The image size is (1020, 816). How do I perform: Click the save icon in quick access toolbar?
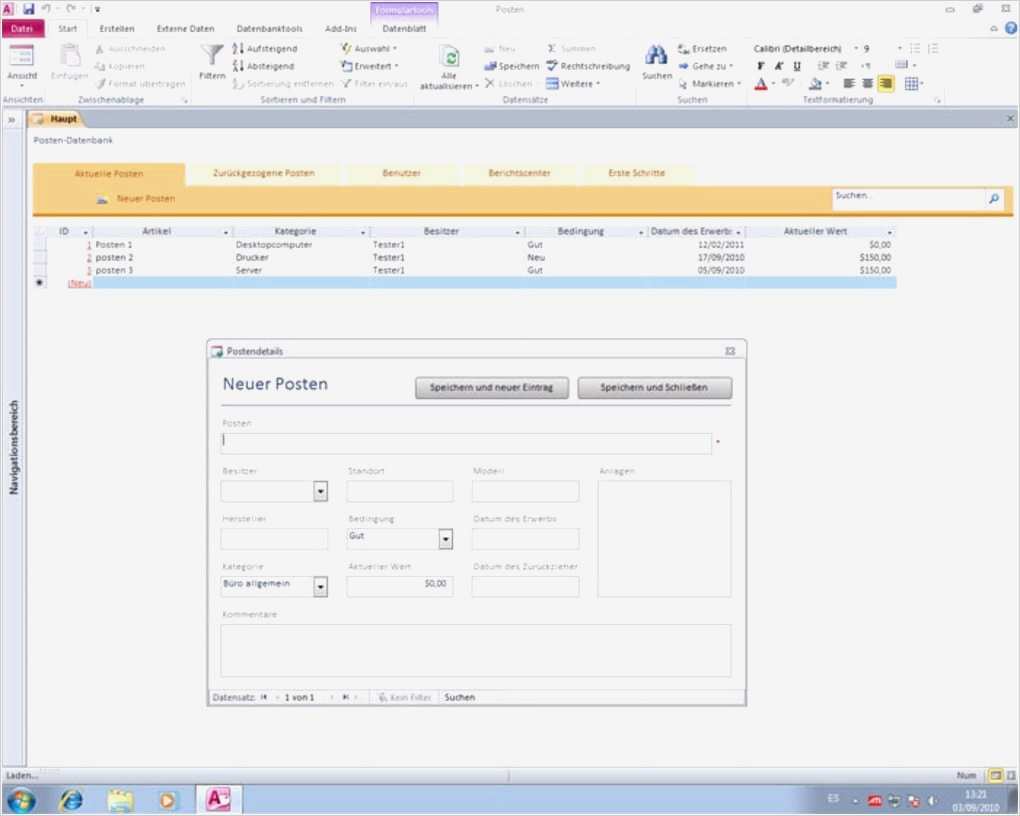(x=28, y=8)
